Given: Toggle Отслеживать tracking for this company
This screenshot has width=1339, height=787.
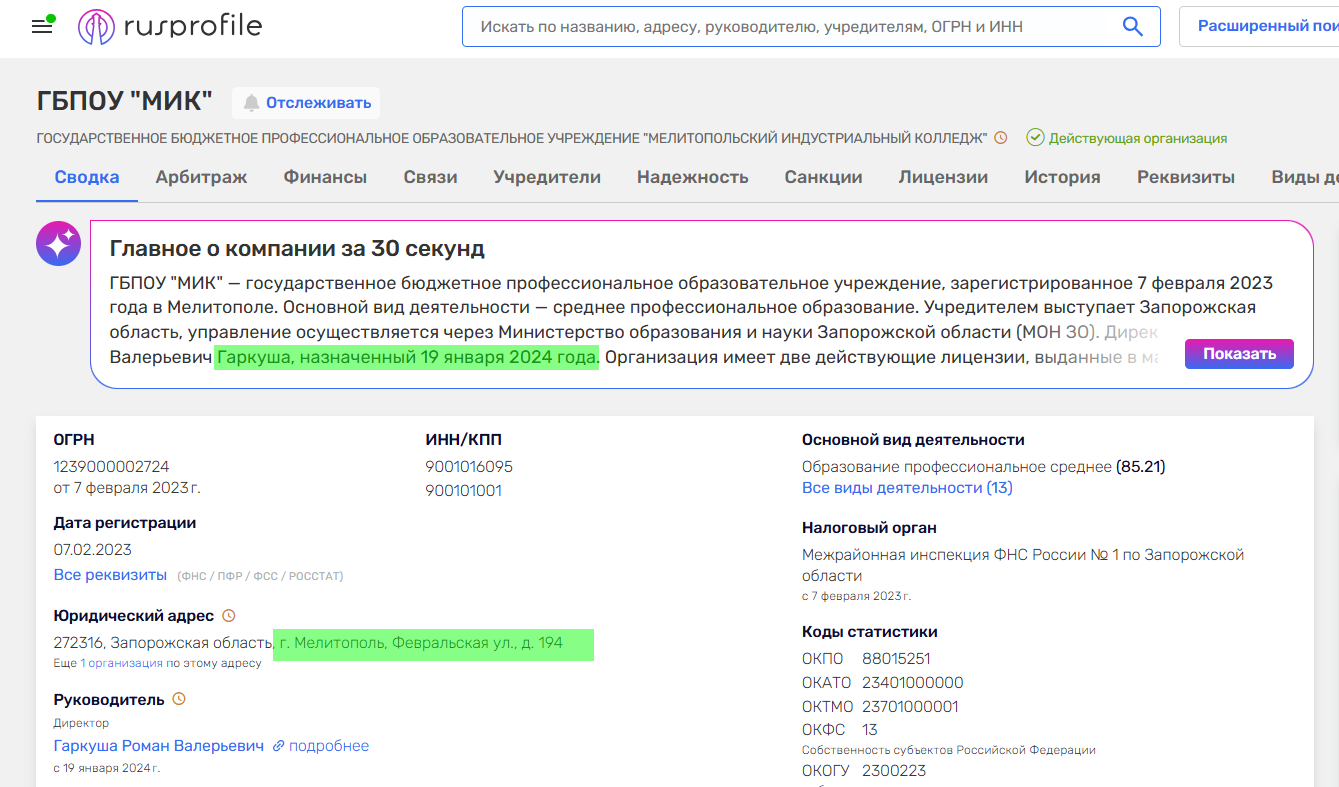Looking at the screenshot, I should point(306,103).
